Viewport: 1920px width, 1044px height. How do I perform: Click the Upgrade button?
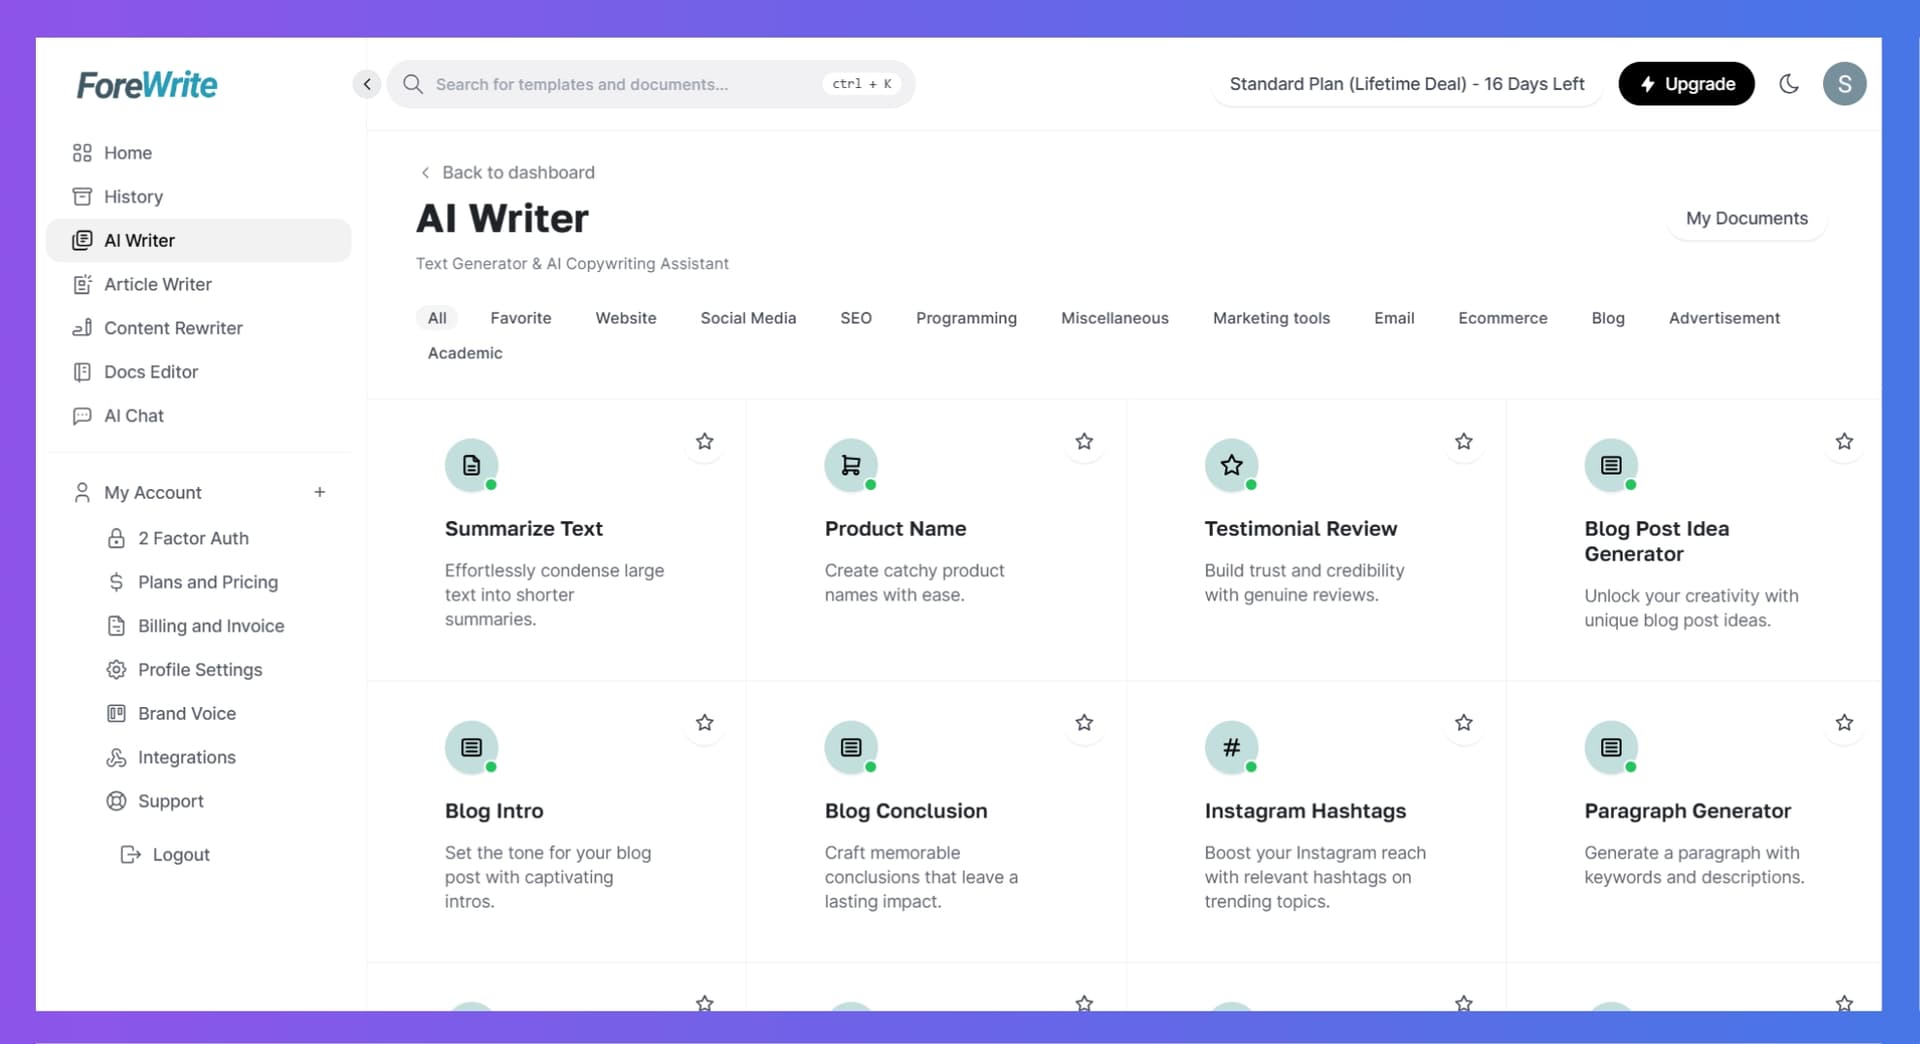pyautogui.click(x=1686, y=84)
